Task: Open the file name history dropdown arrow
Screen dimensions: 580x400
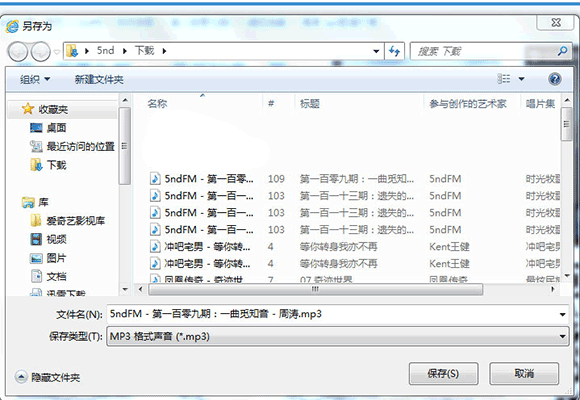Action: tap(562, 315)
